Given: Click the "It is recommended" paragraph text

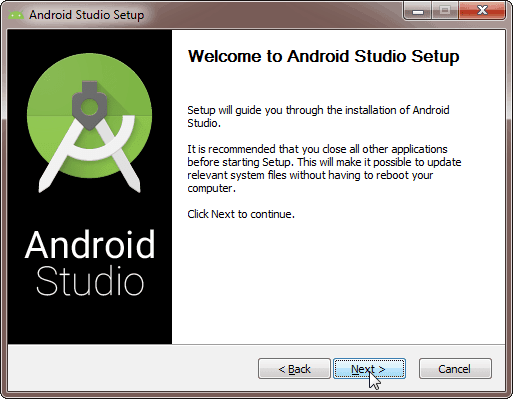Looking at the screenshot, I should 324,168.
